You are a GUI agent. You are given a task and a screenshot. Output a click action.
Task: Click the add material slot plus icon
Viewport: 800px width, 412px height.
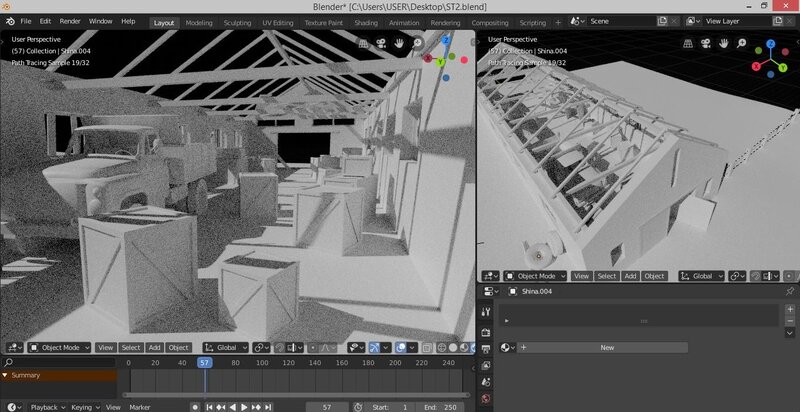(789, 310)
